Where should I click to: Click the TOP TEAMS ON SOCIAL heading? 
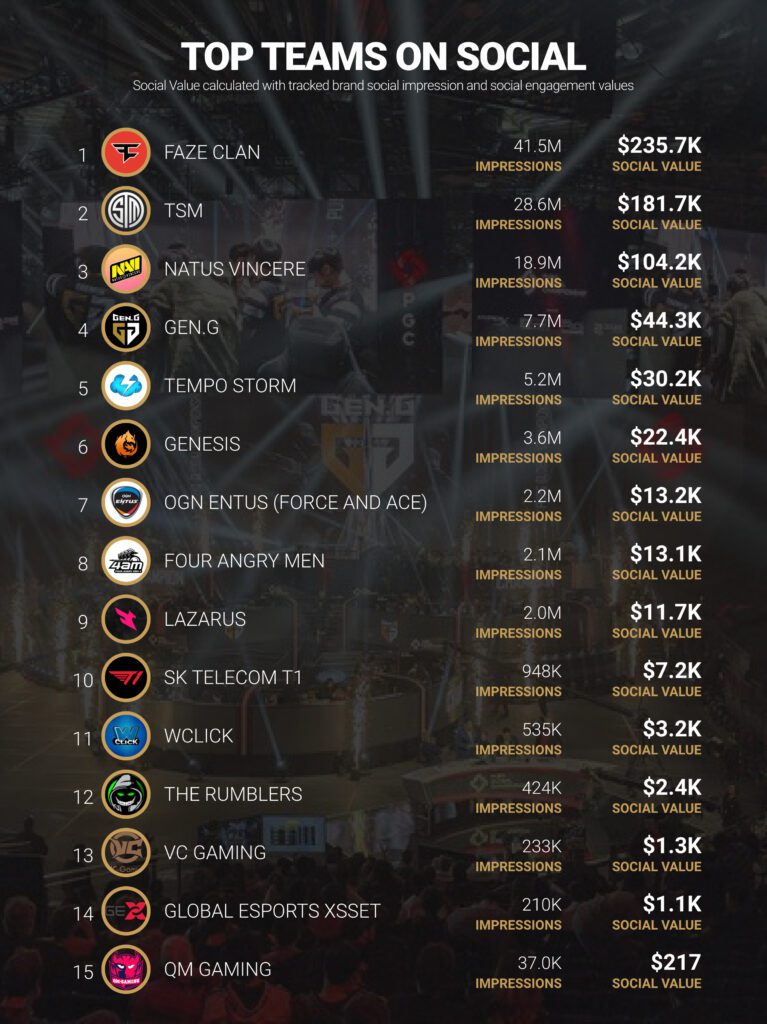[384, 56]
